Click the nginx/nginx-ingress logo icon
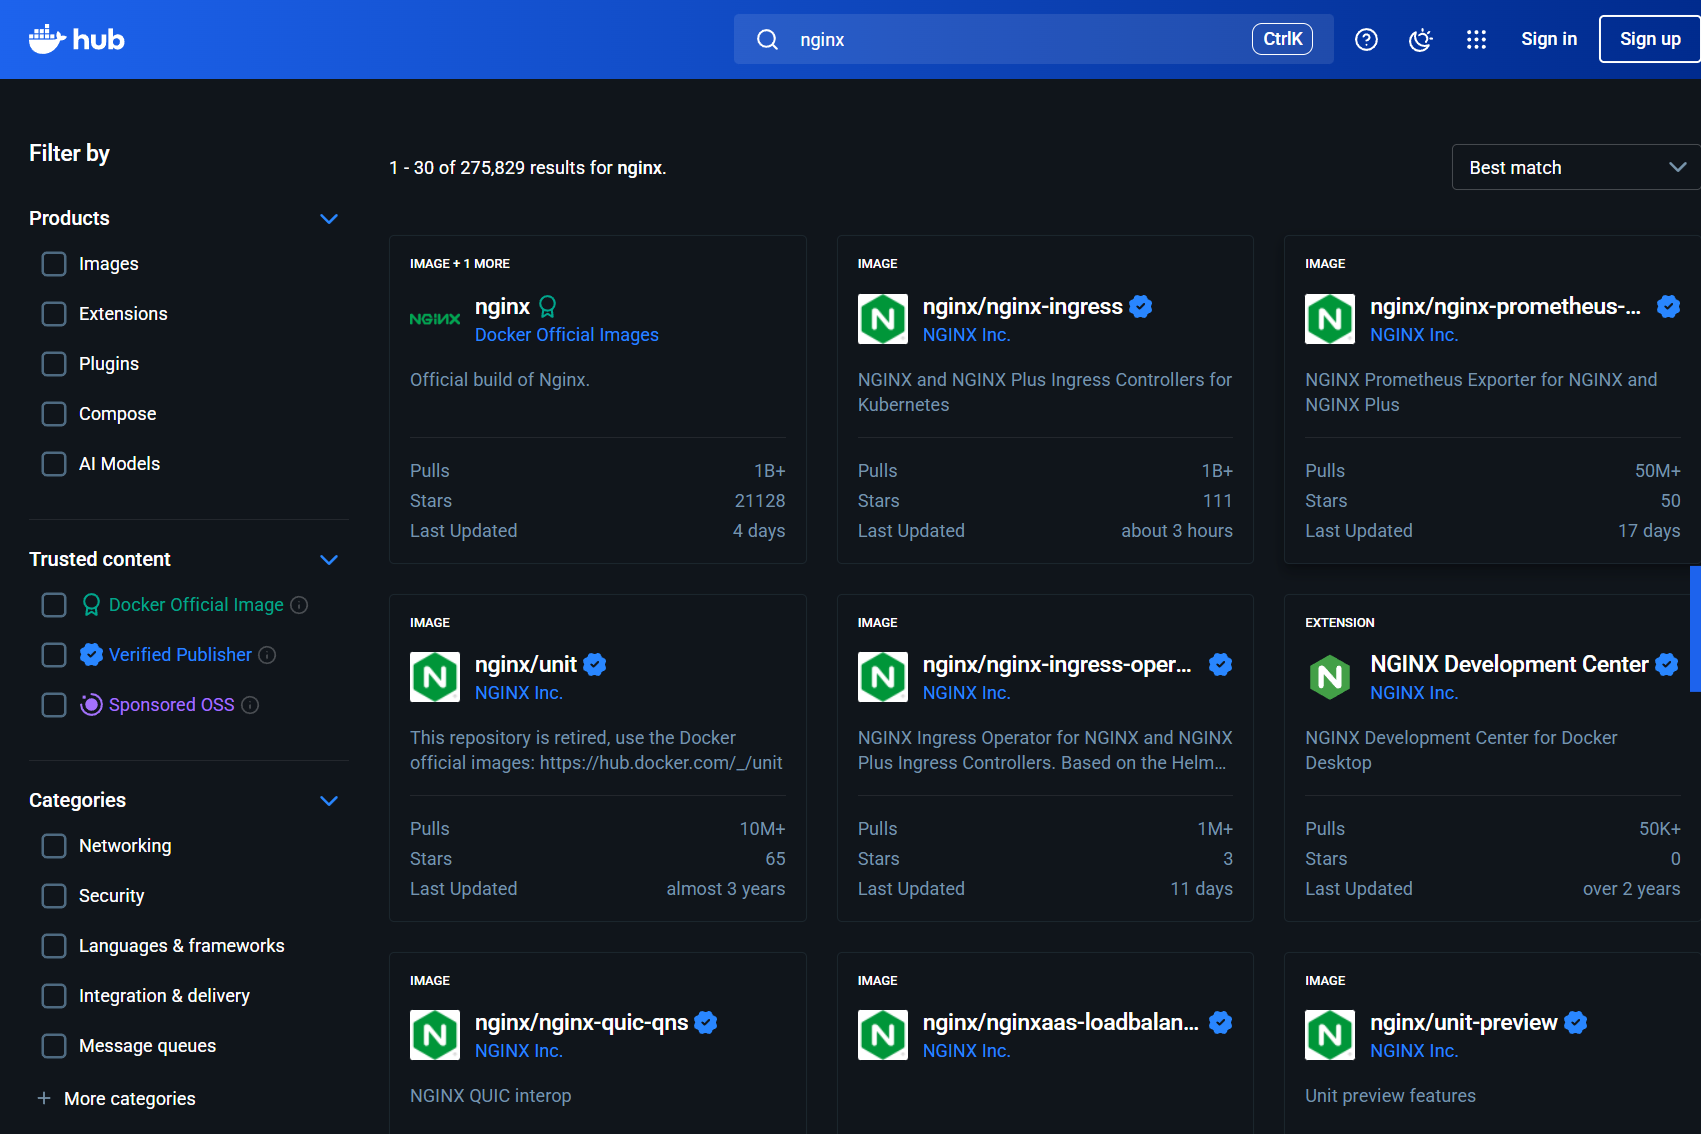 [883, 319]
